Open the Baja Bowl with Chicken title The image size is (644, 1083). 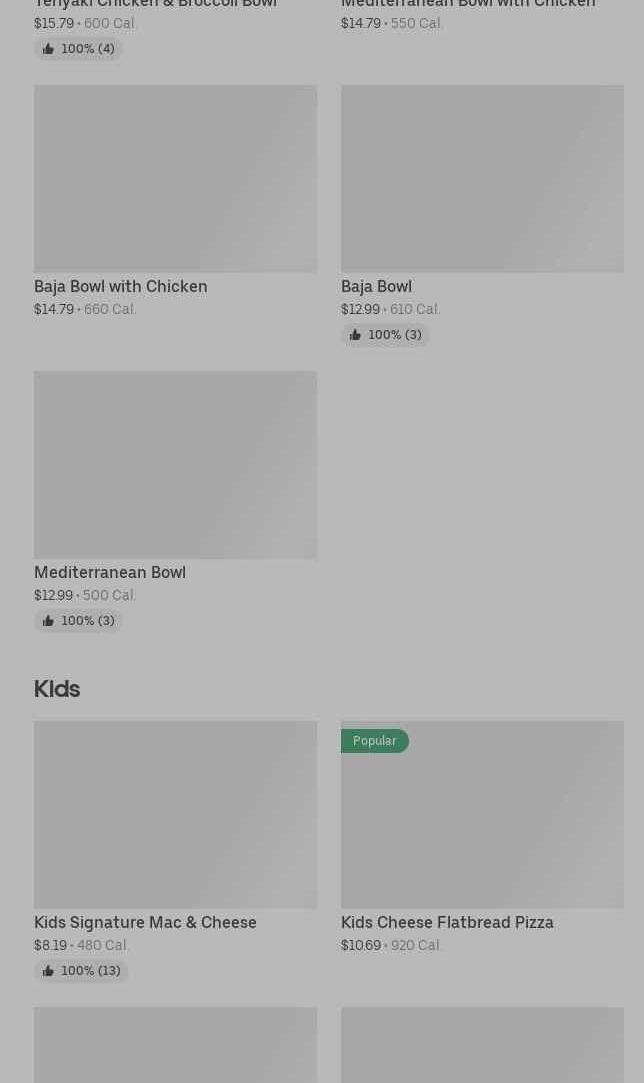tap(121, 286)
